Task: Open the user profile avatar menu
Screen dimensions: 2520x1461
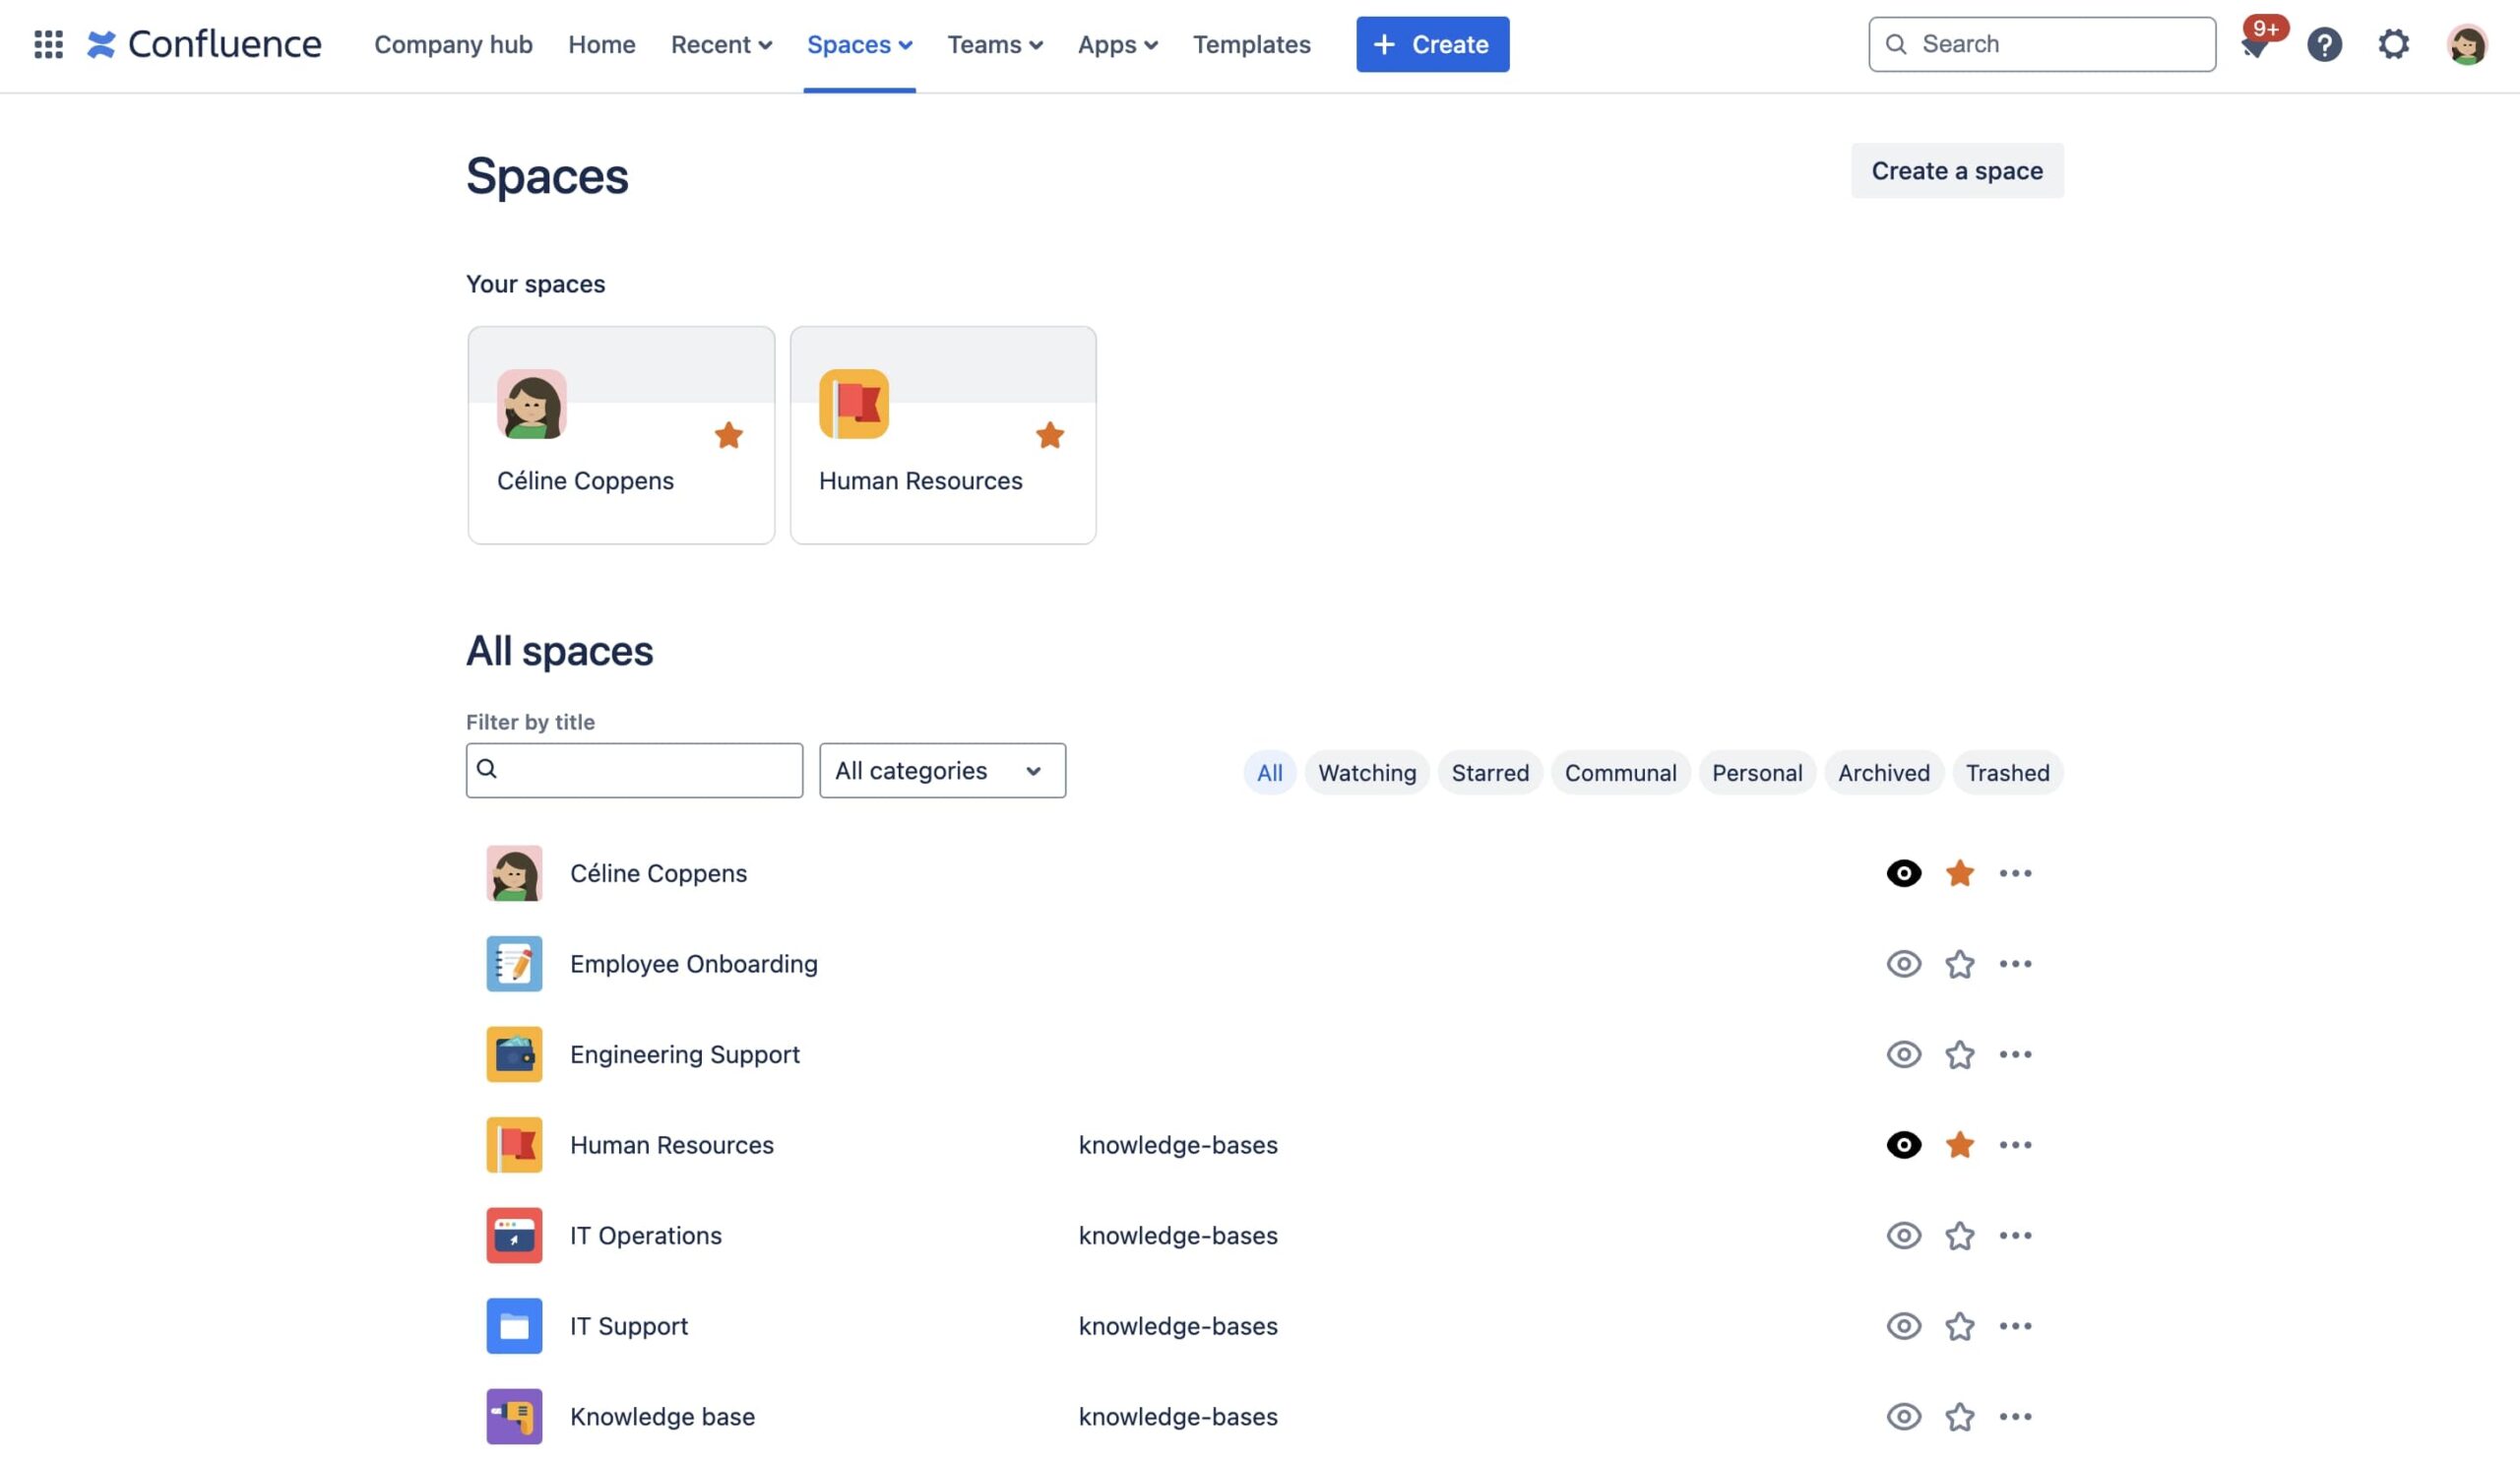Action: pyautogui.click(x=2466, y=44)
